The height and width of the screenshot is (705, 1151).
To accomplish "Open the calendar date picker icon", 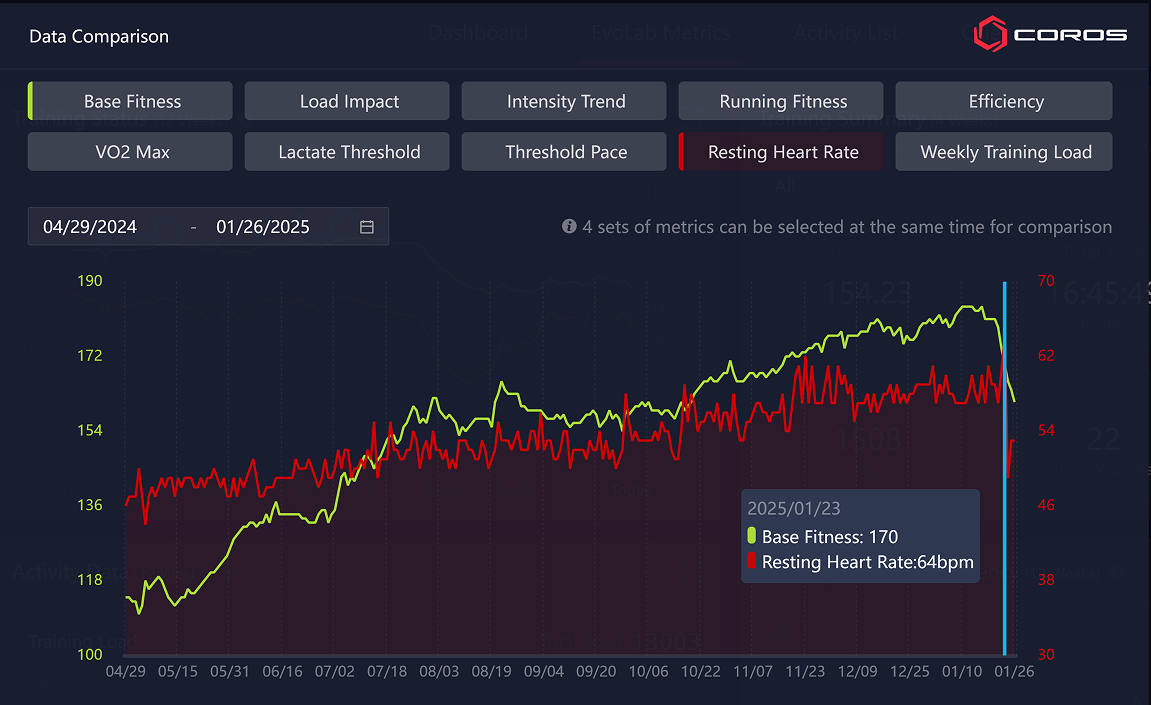I will point(367,227).
